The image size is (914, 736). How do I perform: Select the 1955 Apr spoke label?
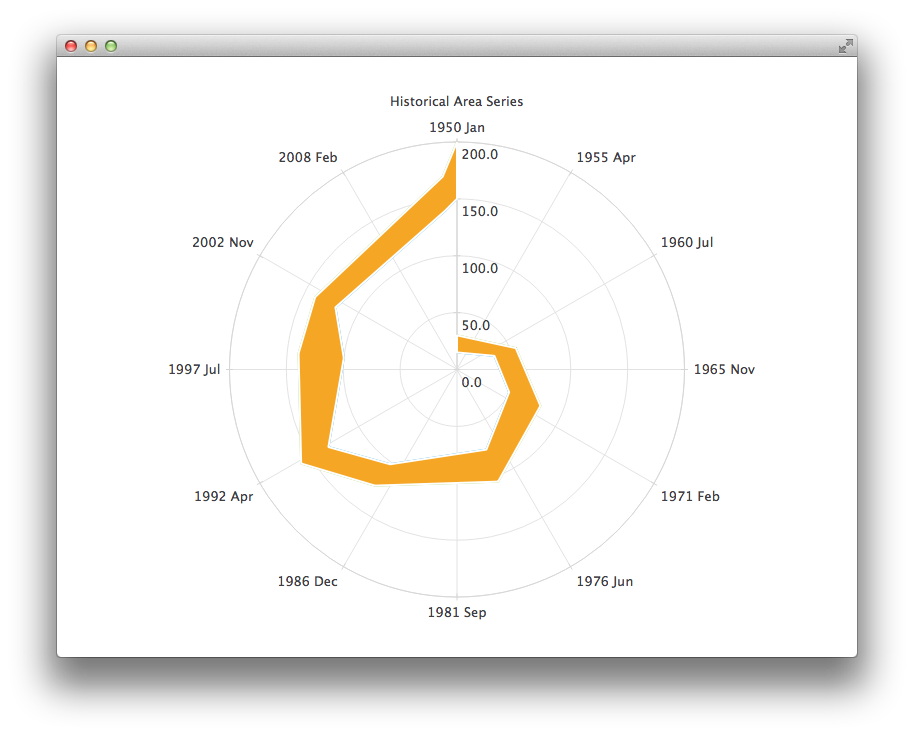coord(606,157)
